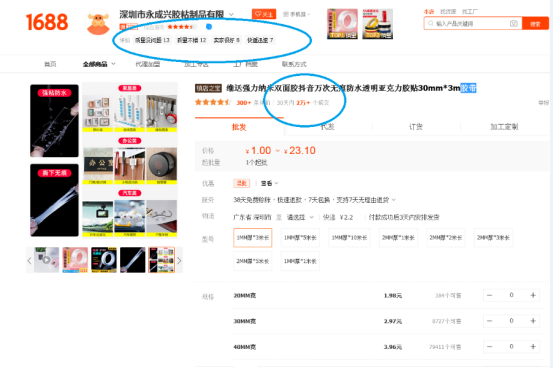Switch to the 订货 ordering tab
553x368 pixels.
tap(416, 127)
